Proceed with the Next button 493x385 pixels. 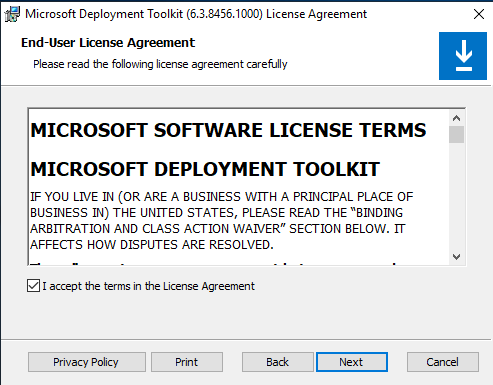point(352,362)
